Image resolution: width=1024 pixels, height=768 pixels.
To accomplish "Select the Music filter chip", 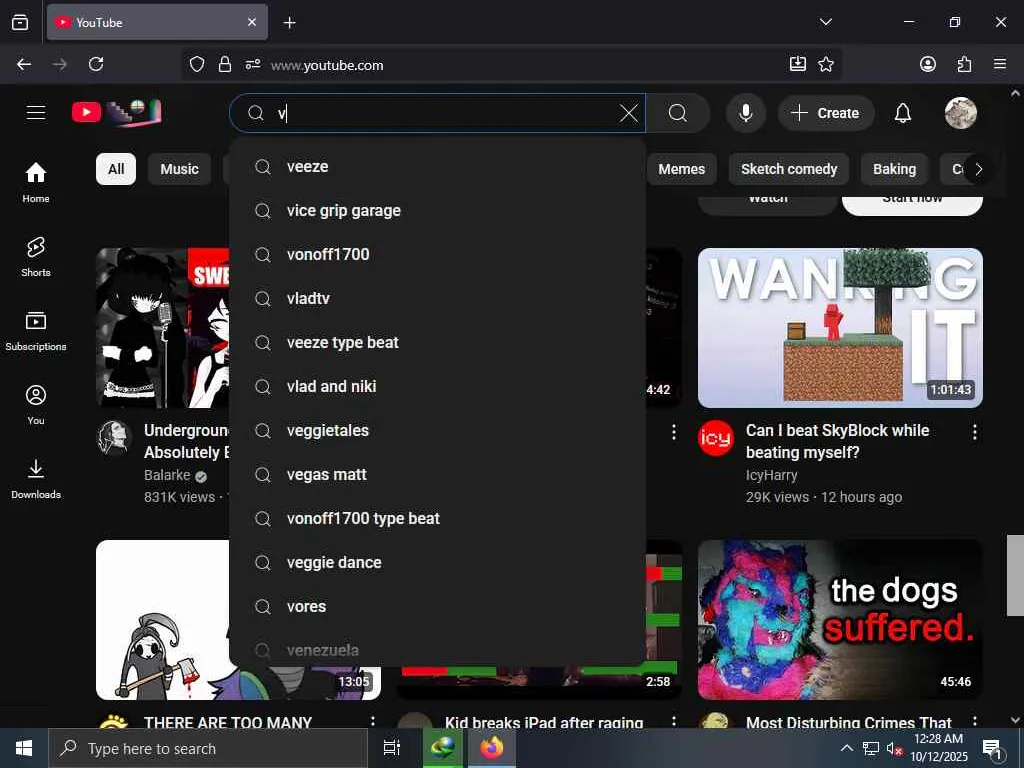I will [180, 169].
